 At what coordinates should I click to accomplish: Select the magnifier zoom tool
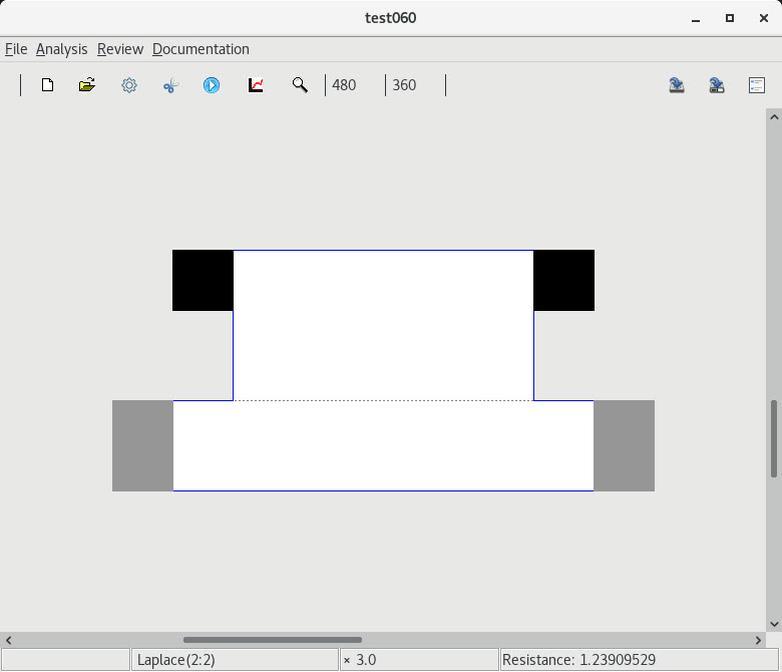click(299, 85)
